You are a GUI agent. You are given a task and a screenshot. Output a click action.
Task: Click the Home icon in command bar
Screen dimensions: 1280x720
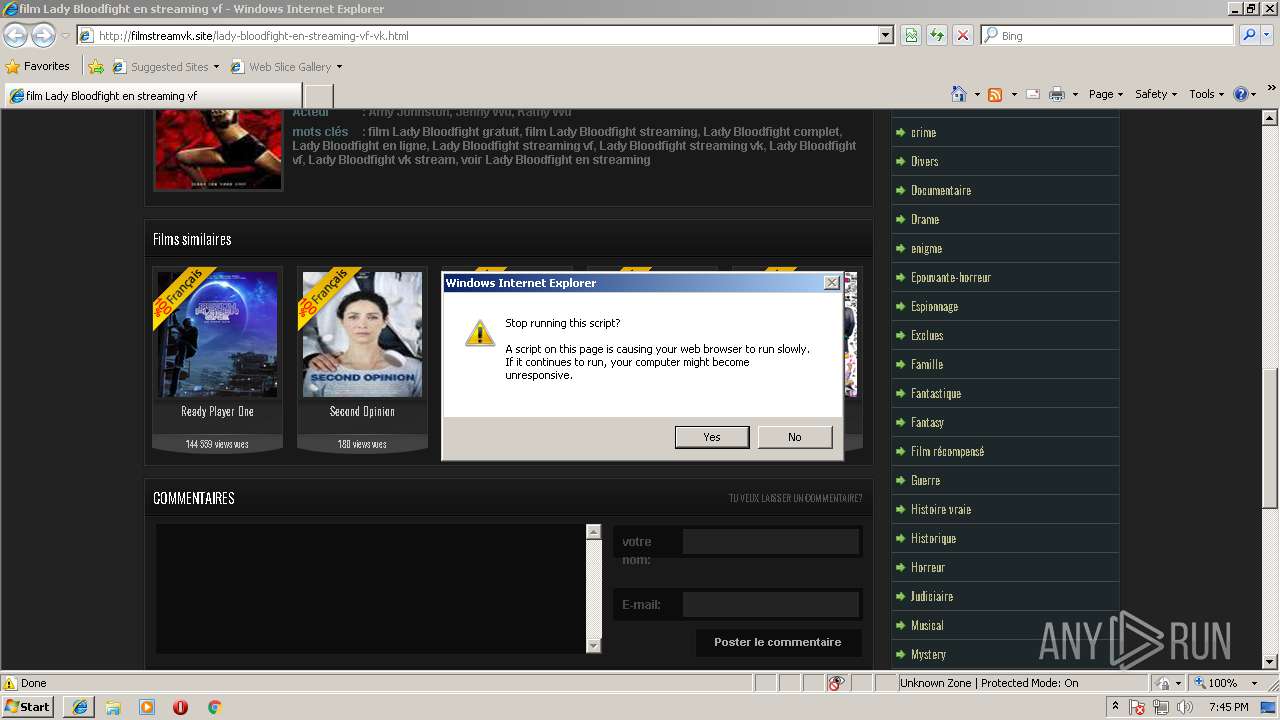(x=959, y=94)
